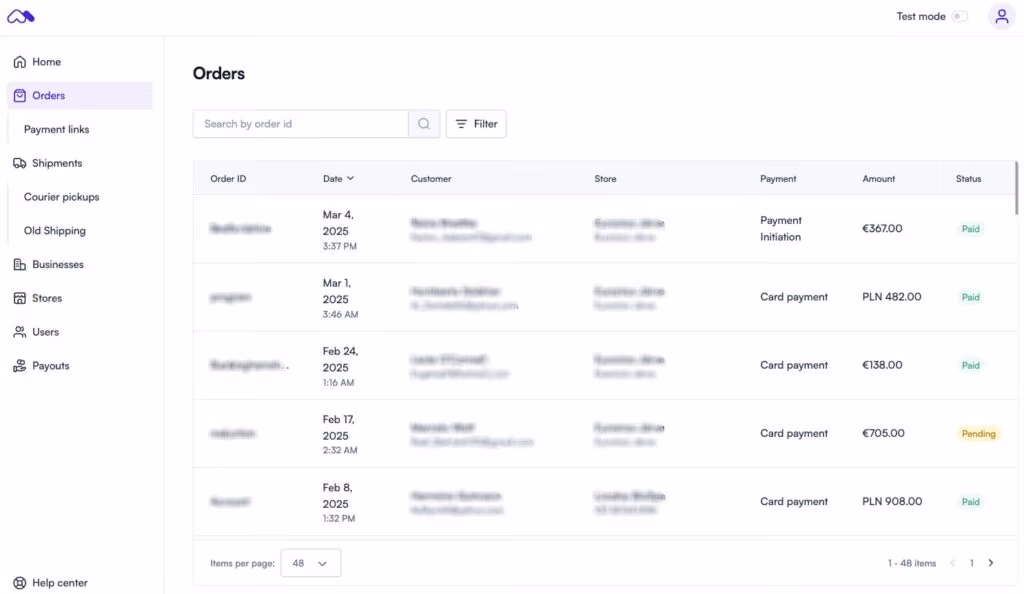Toggle the Test mode switch
This screenshot has width=1024, height=594.
point(959,16)
